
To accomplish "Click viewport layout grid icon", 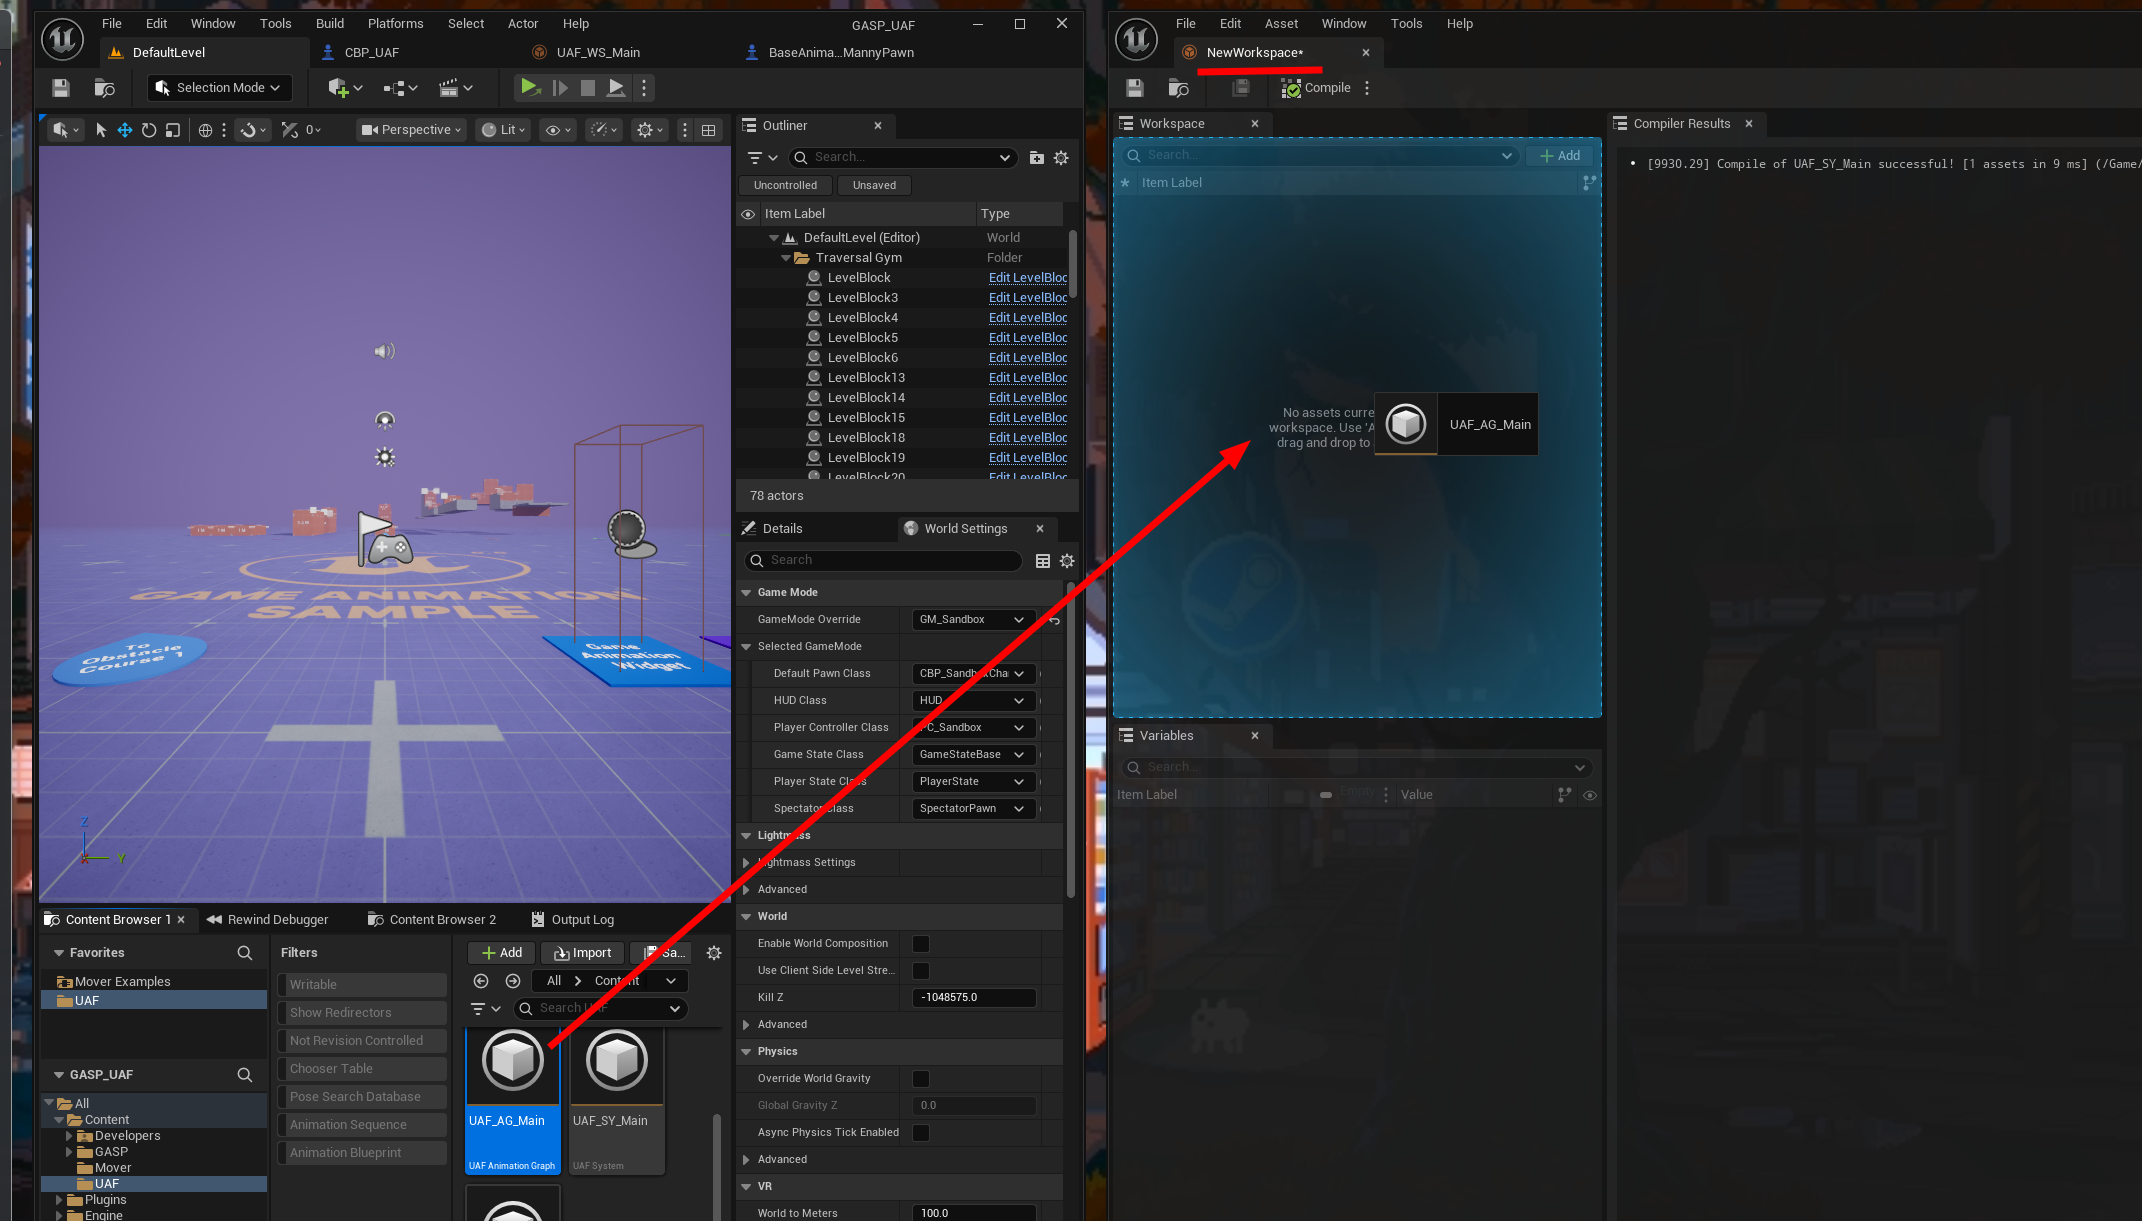I will (x=709, y=130).
